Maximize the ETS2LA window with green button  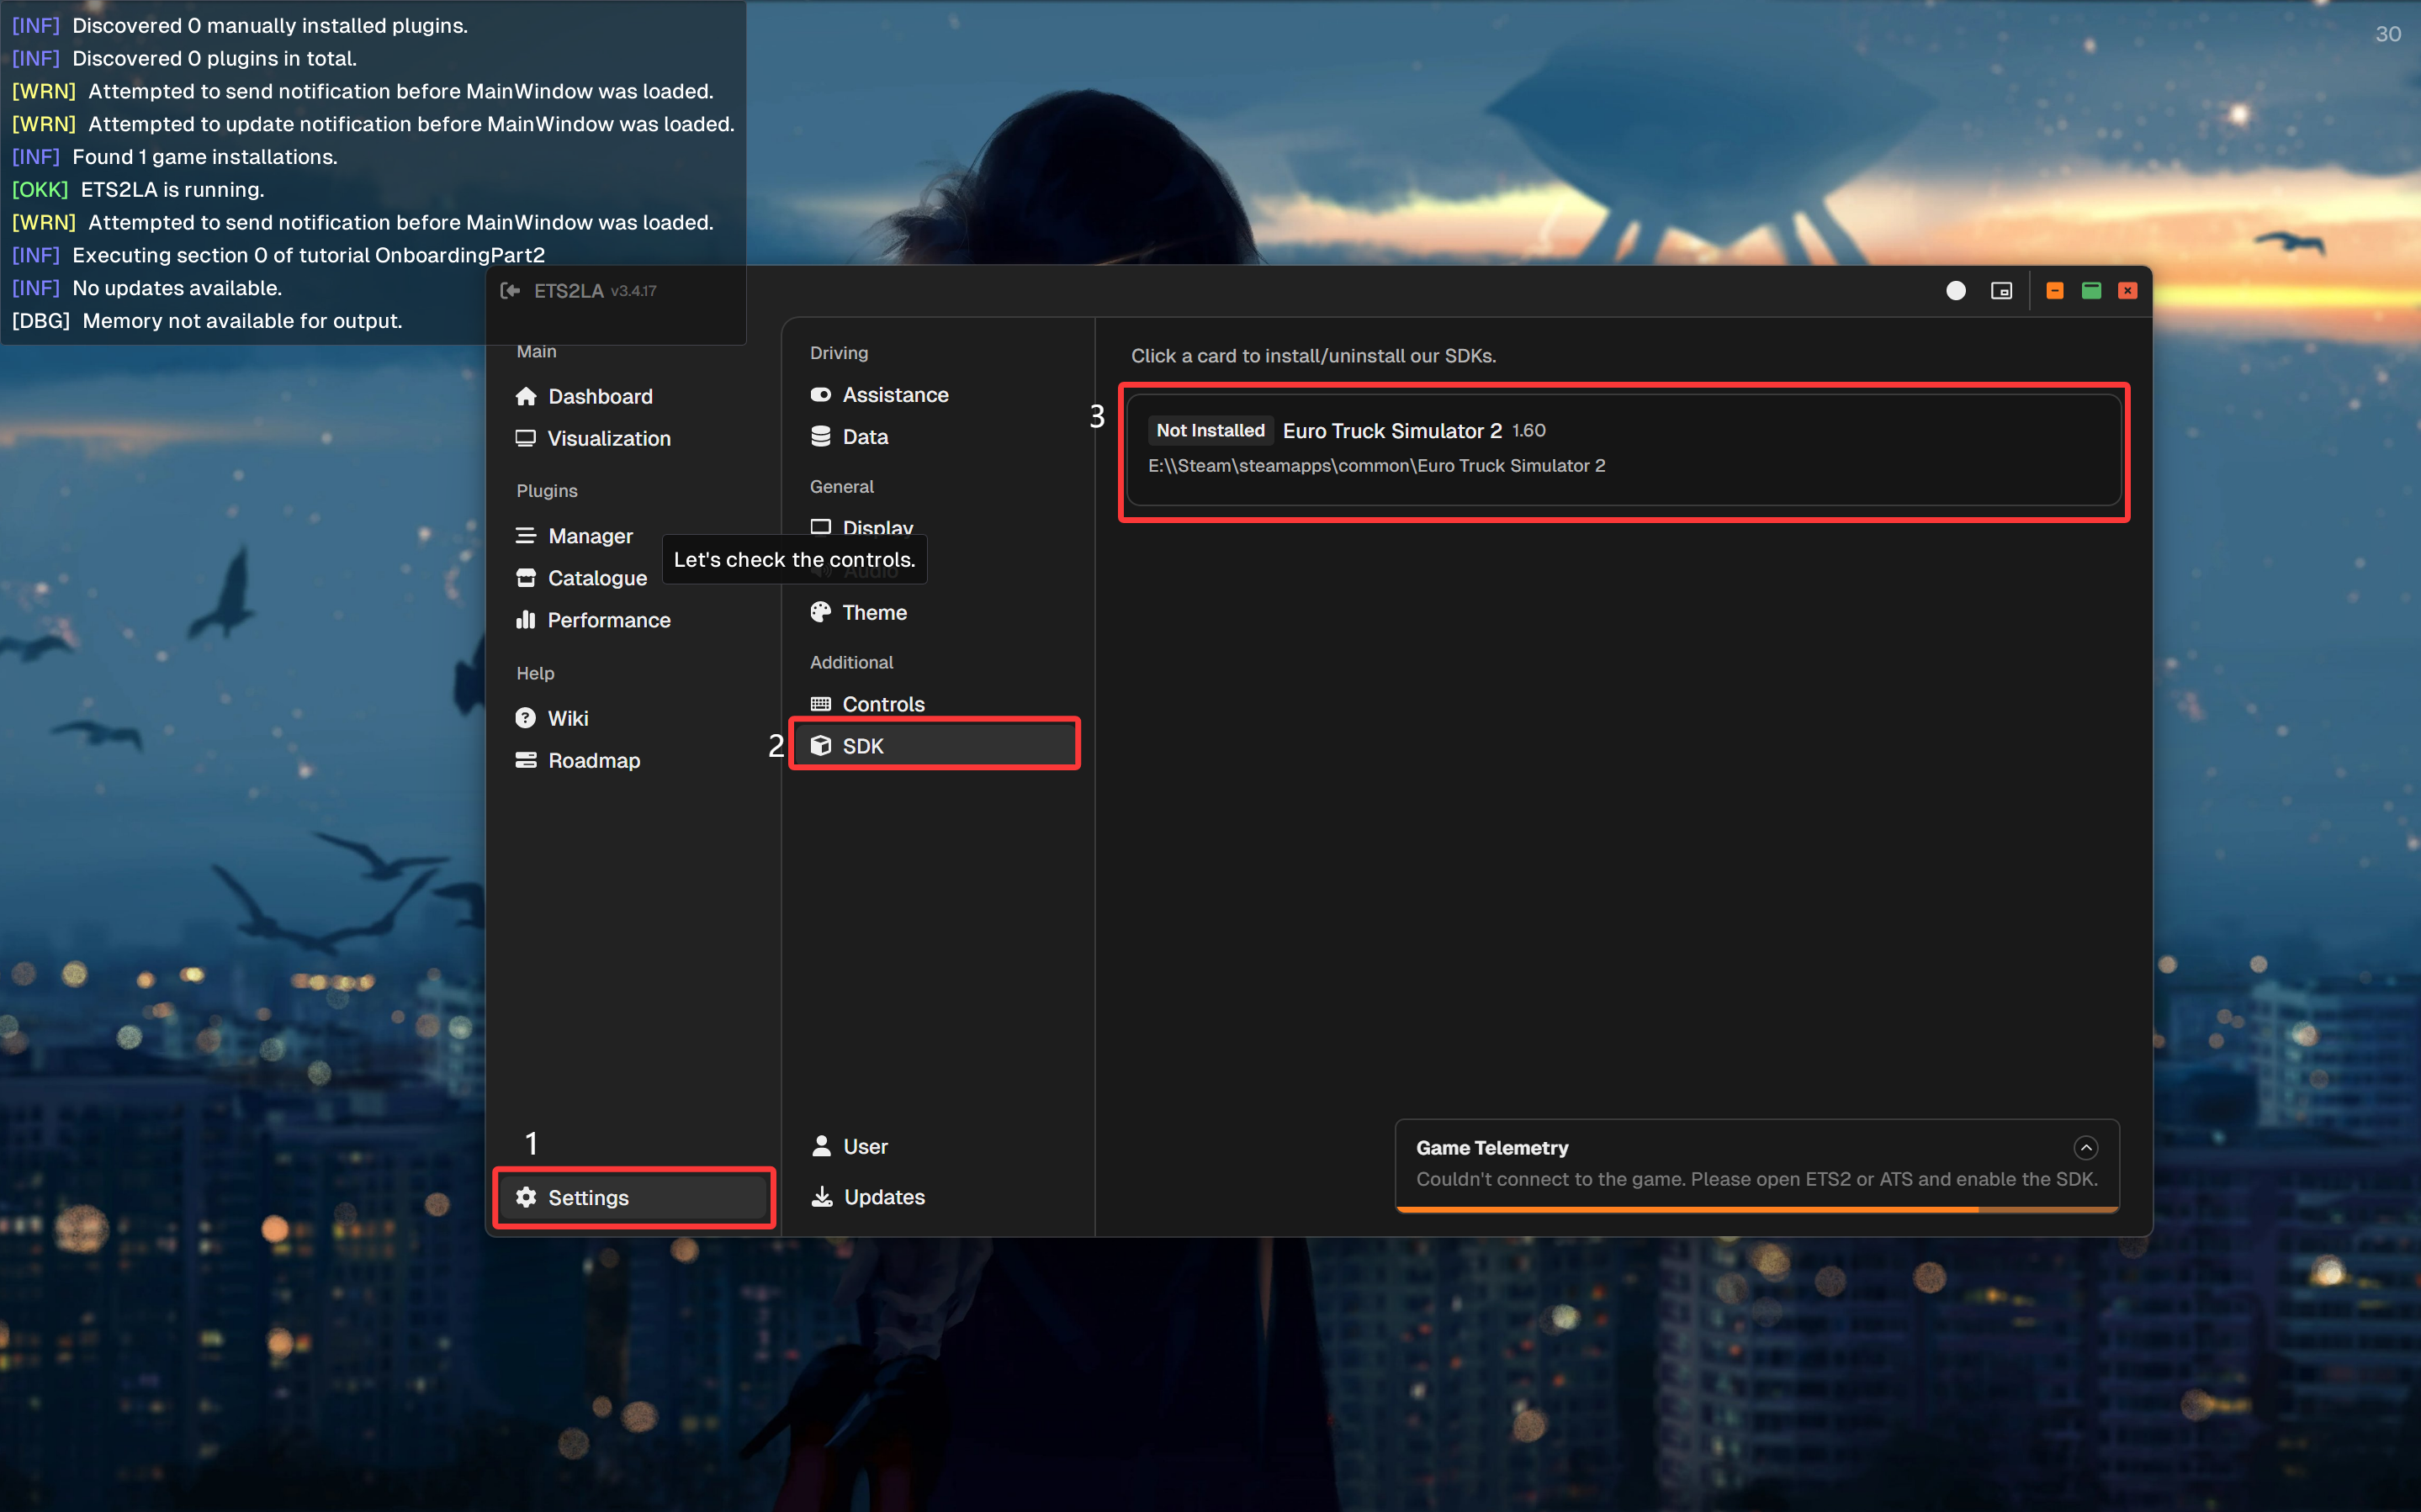(2091, 291)
